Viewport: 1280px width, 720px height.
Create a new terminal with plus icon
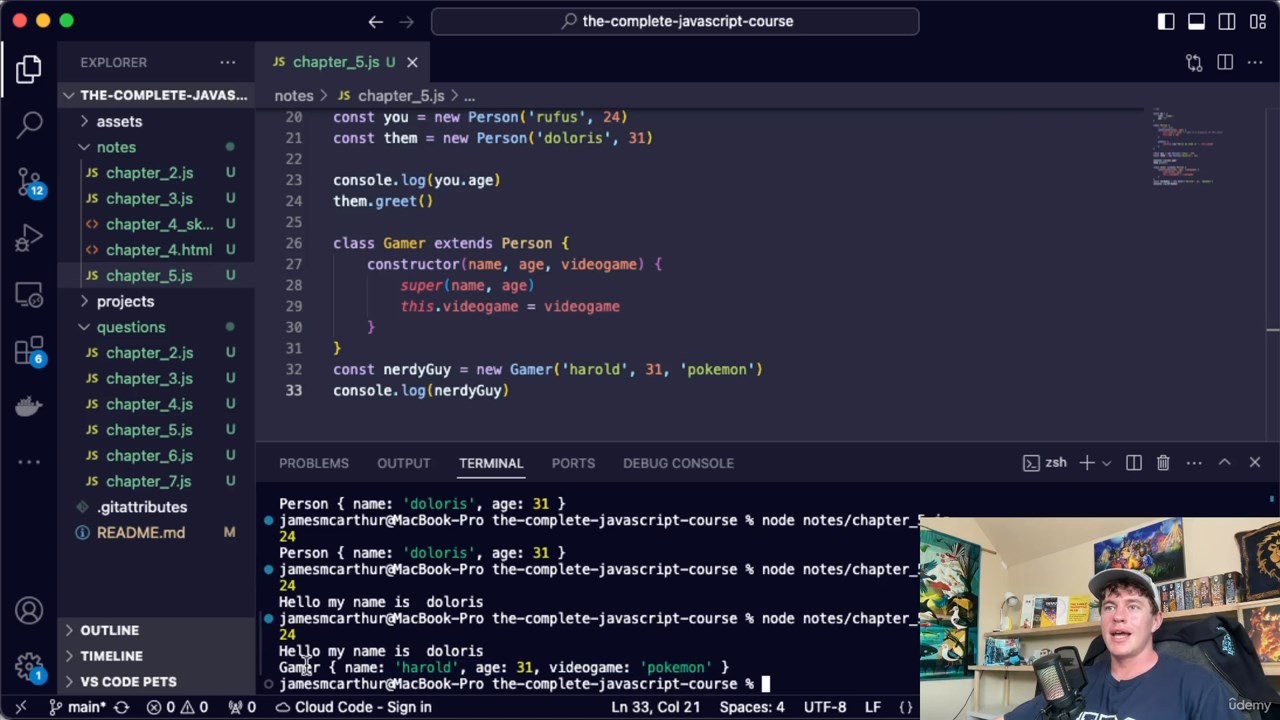point(1087,463)
